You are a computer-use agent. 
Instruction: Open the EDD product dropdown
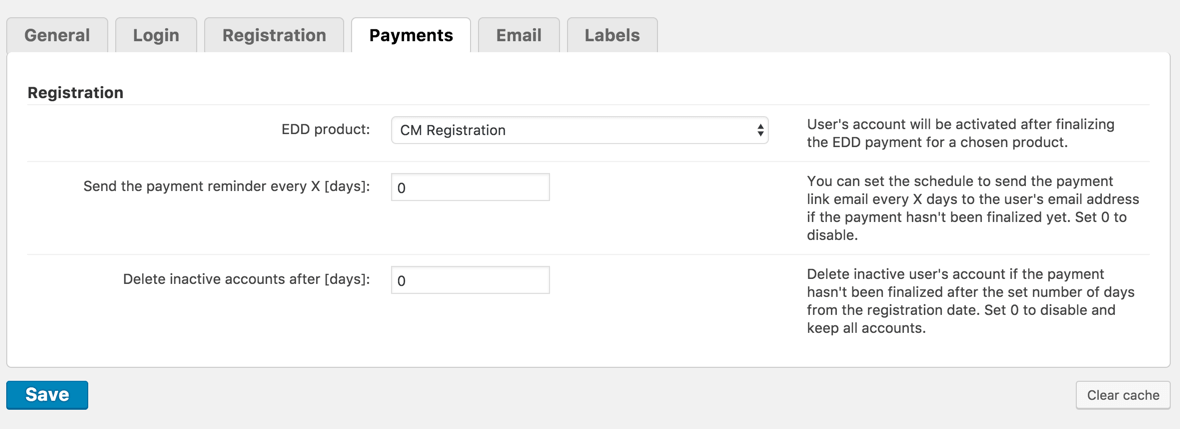(579, 130)
